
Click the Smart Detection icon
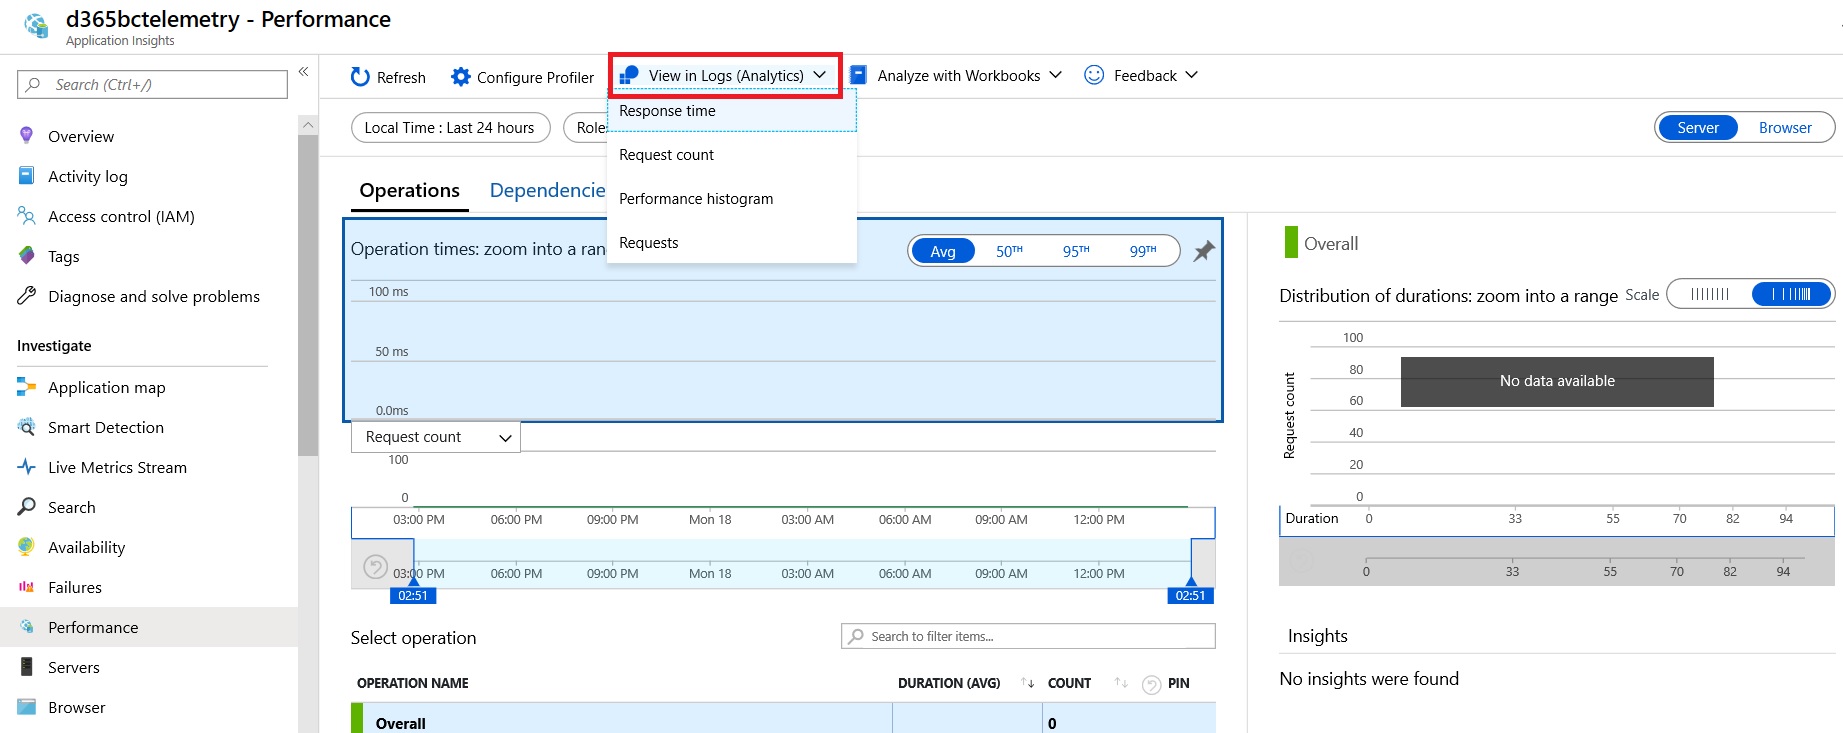26,427
